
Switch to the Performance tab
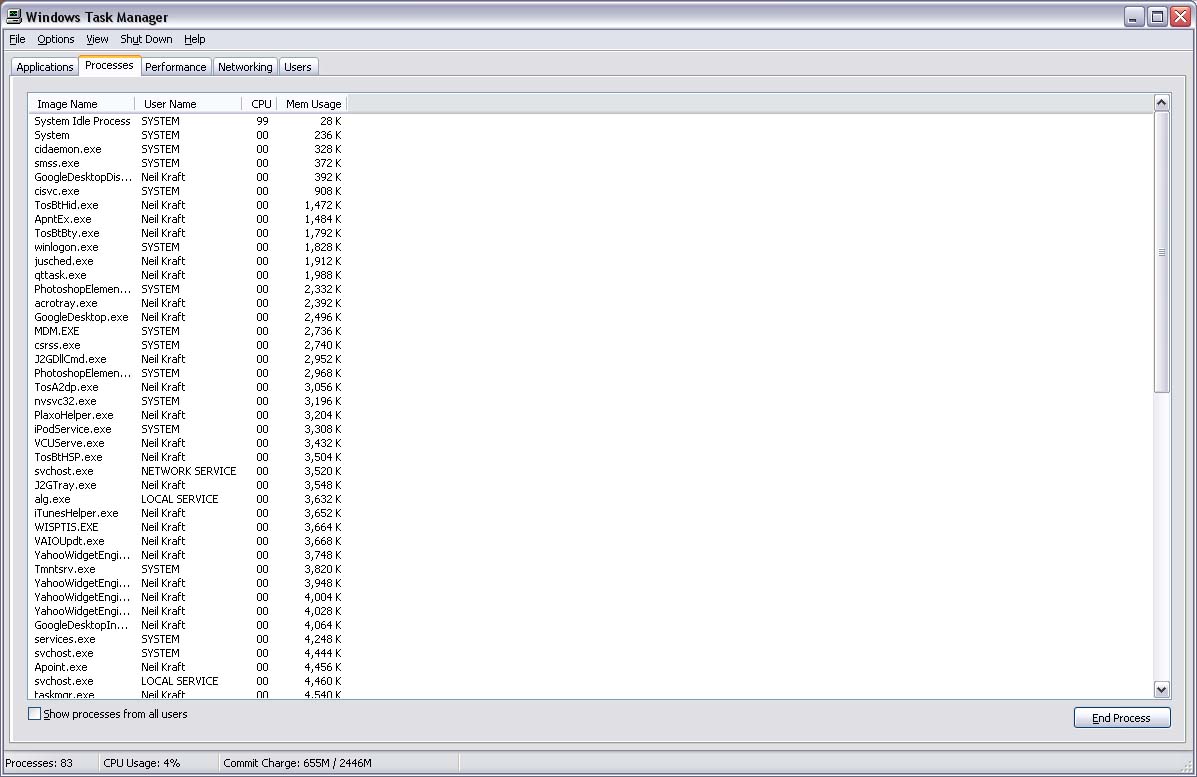pyautogui.click(x=176, y=67)
